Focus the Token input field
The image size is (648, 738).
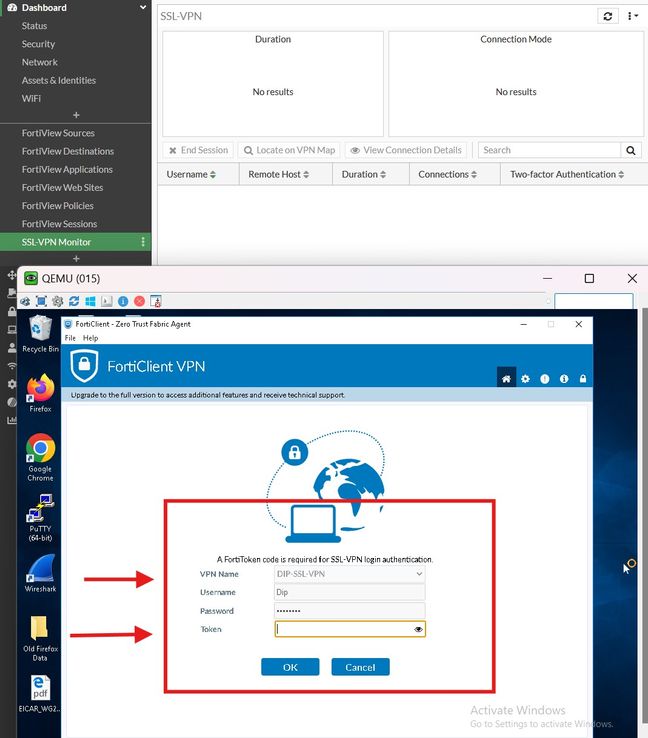350,629
